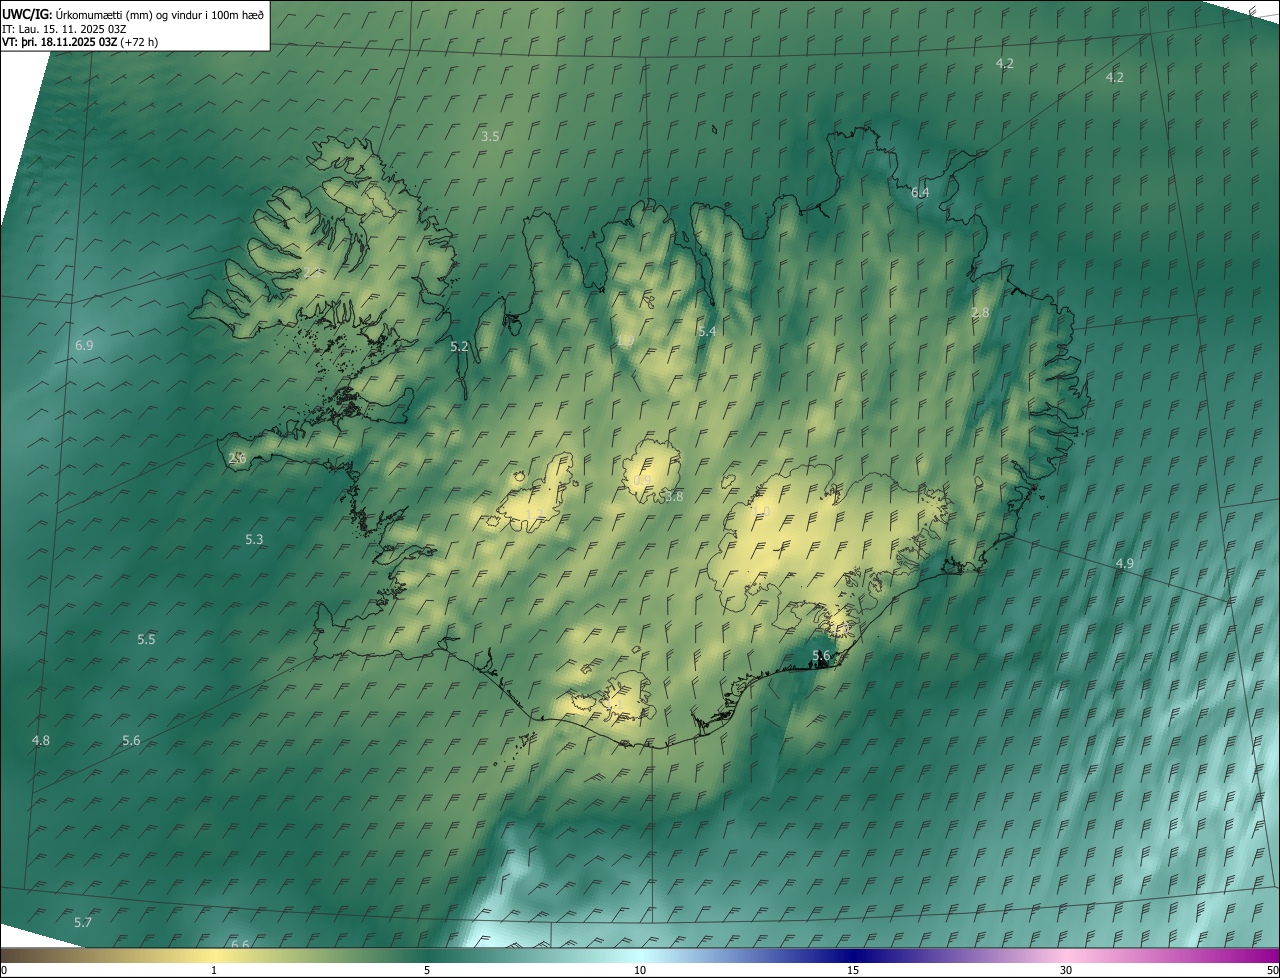Click the 'IT: Lau. 15. 11. 2025 03Z' line
The image size is (1280, 978).
click(x=64, y=28)
